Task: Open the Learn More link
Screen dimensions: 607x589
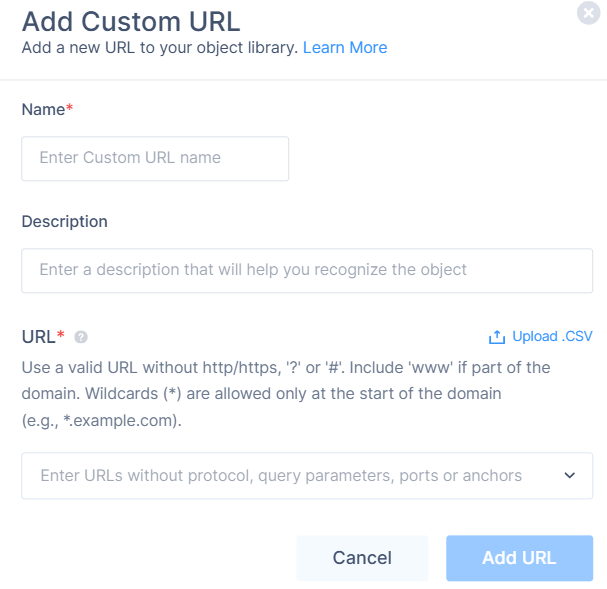Action: tap(345, 47)
